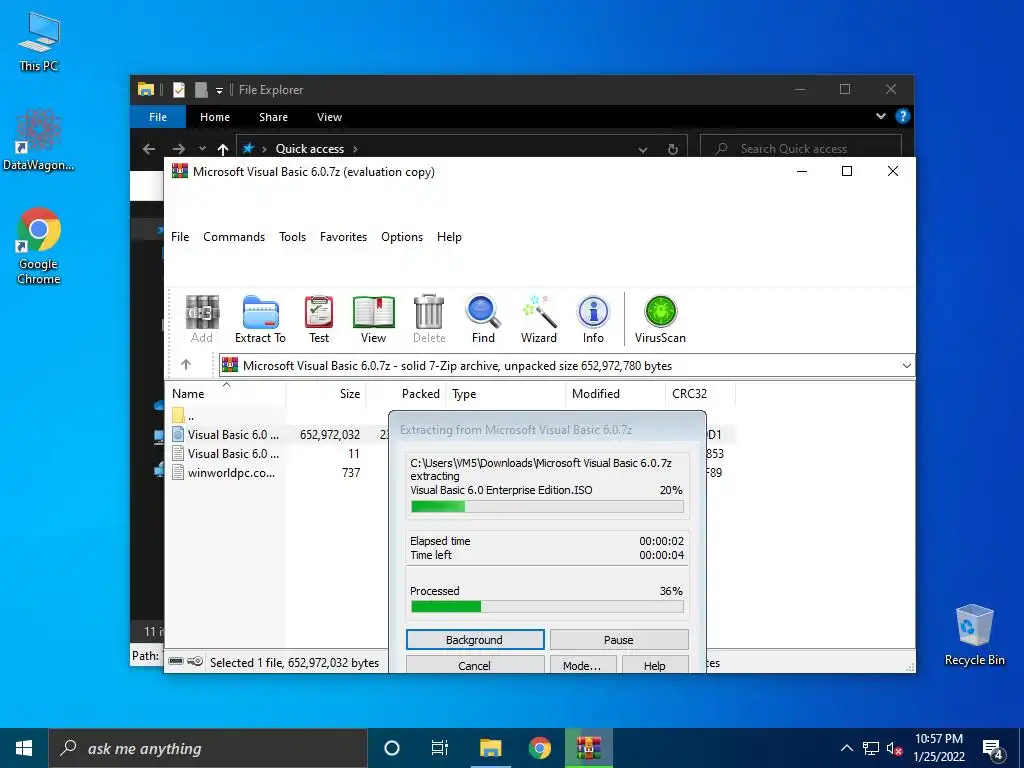Click the Background button in extraction dialog
Image resolution: width=1024 pixels, height=768 pixels.
point(475,640)
